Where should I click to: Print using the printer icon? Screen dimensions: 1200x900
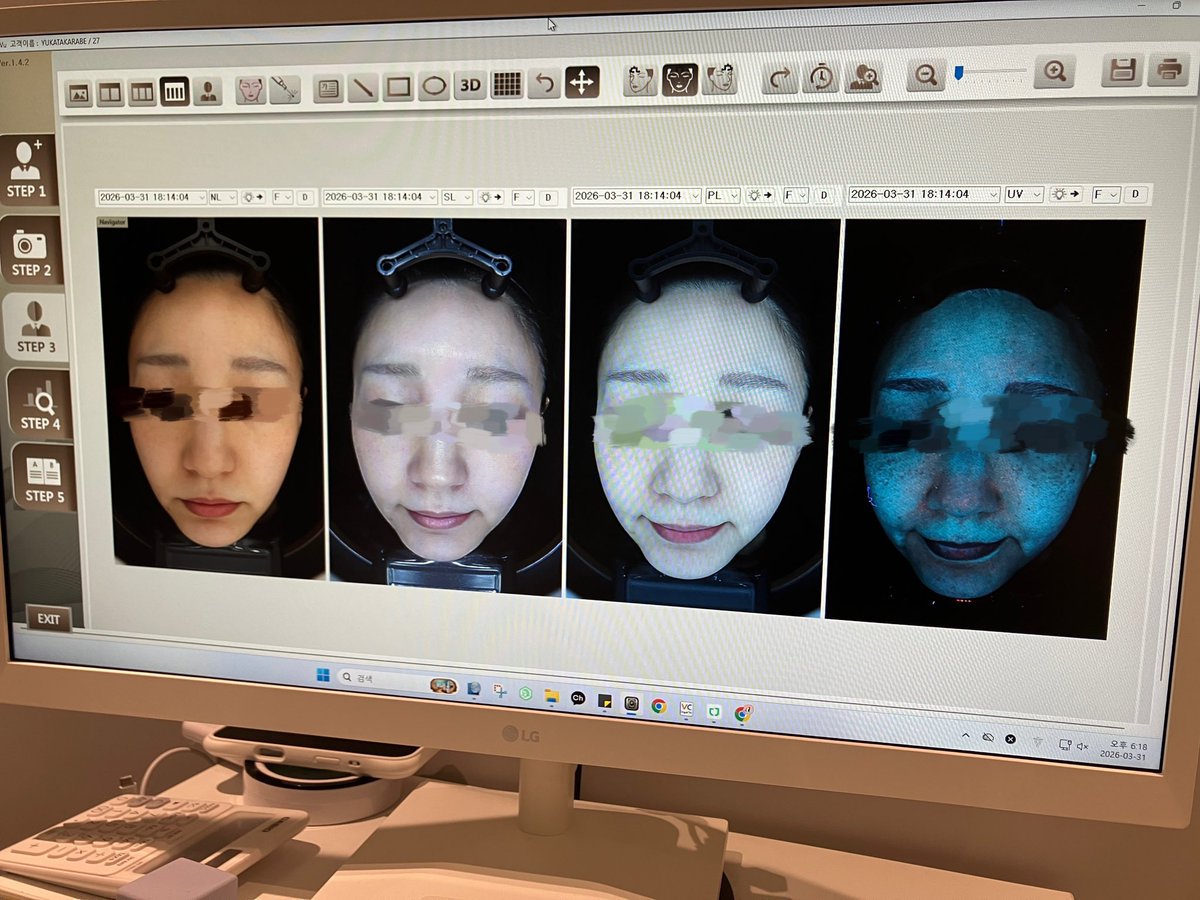(1168, 69)
